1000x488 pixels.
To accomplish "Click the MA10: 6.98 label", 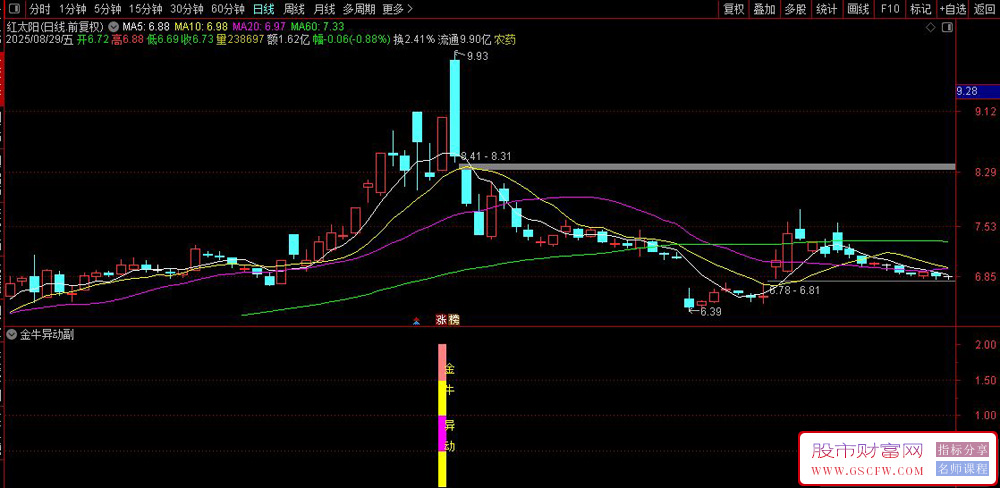I will pyautogui.click(x=202, y=27).
